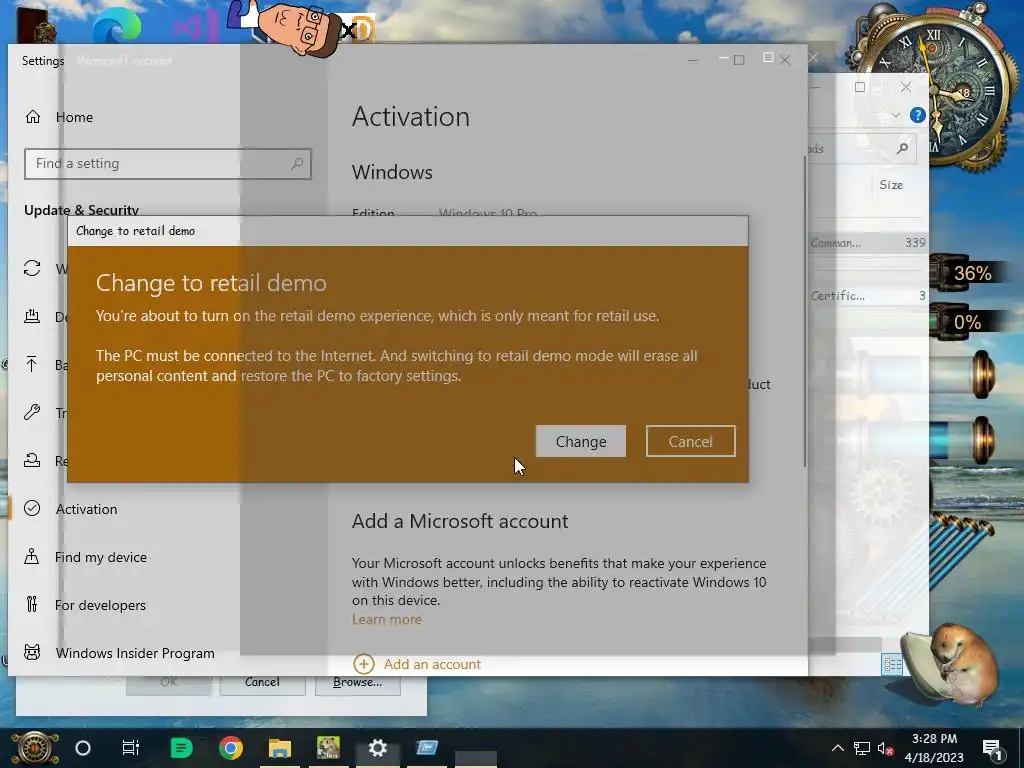Image resolution: width=1024 pixels, height=768 pixels.
Task: Click the Microsoft Edge desktop icon
Action: [117, 26]
